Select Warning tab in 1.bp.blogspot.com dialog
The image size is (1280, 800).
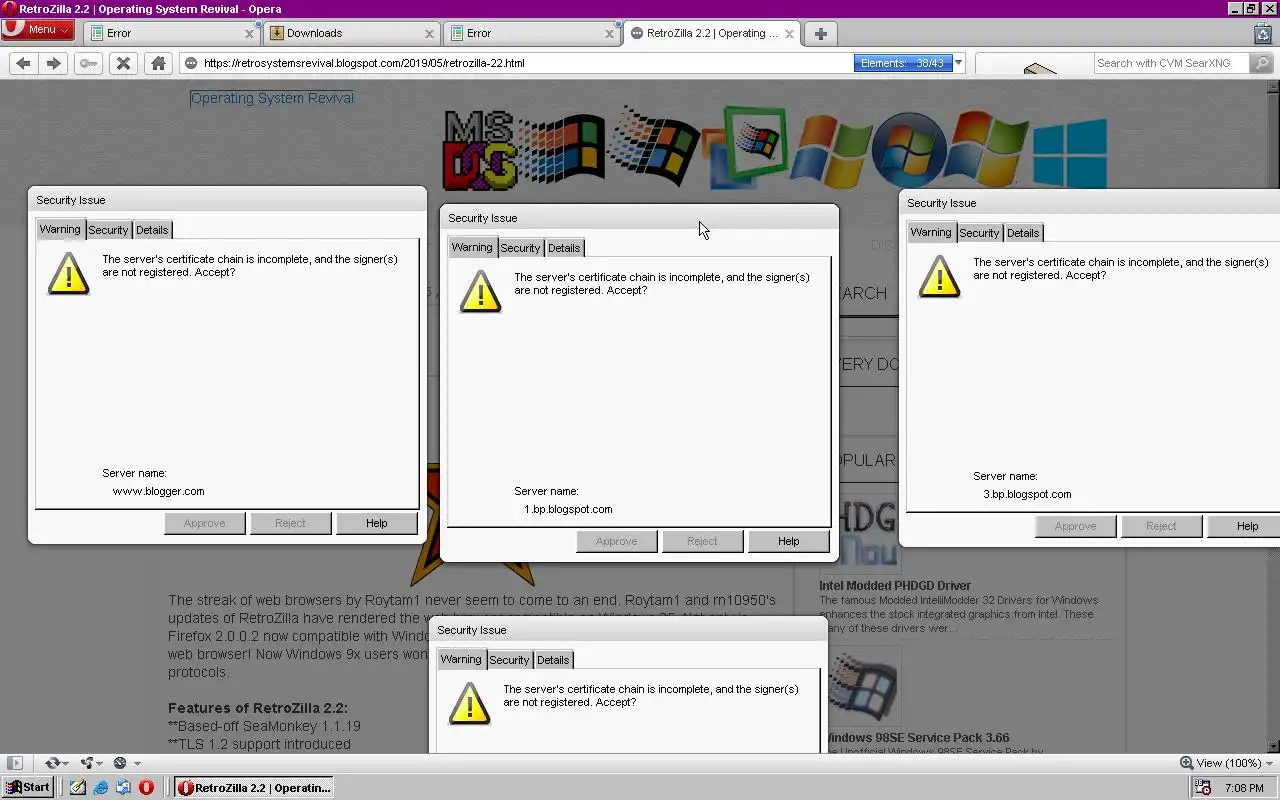point(472,247)
